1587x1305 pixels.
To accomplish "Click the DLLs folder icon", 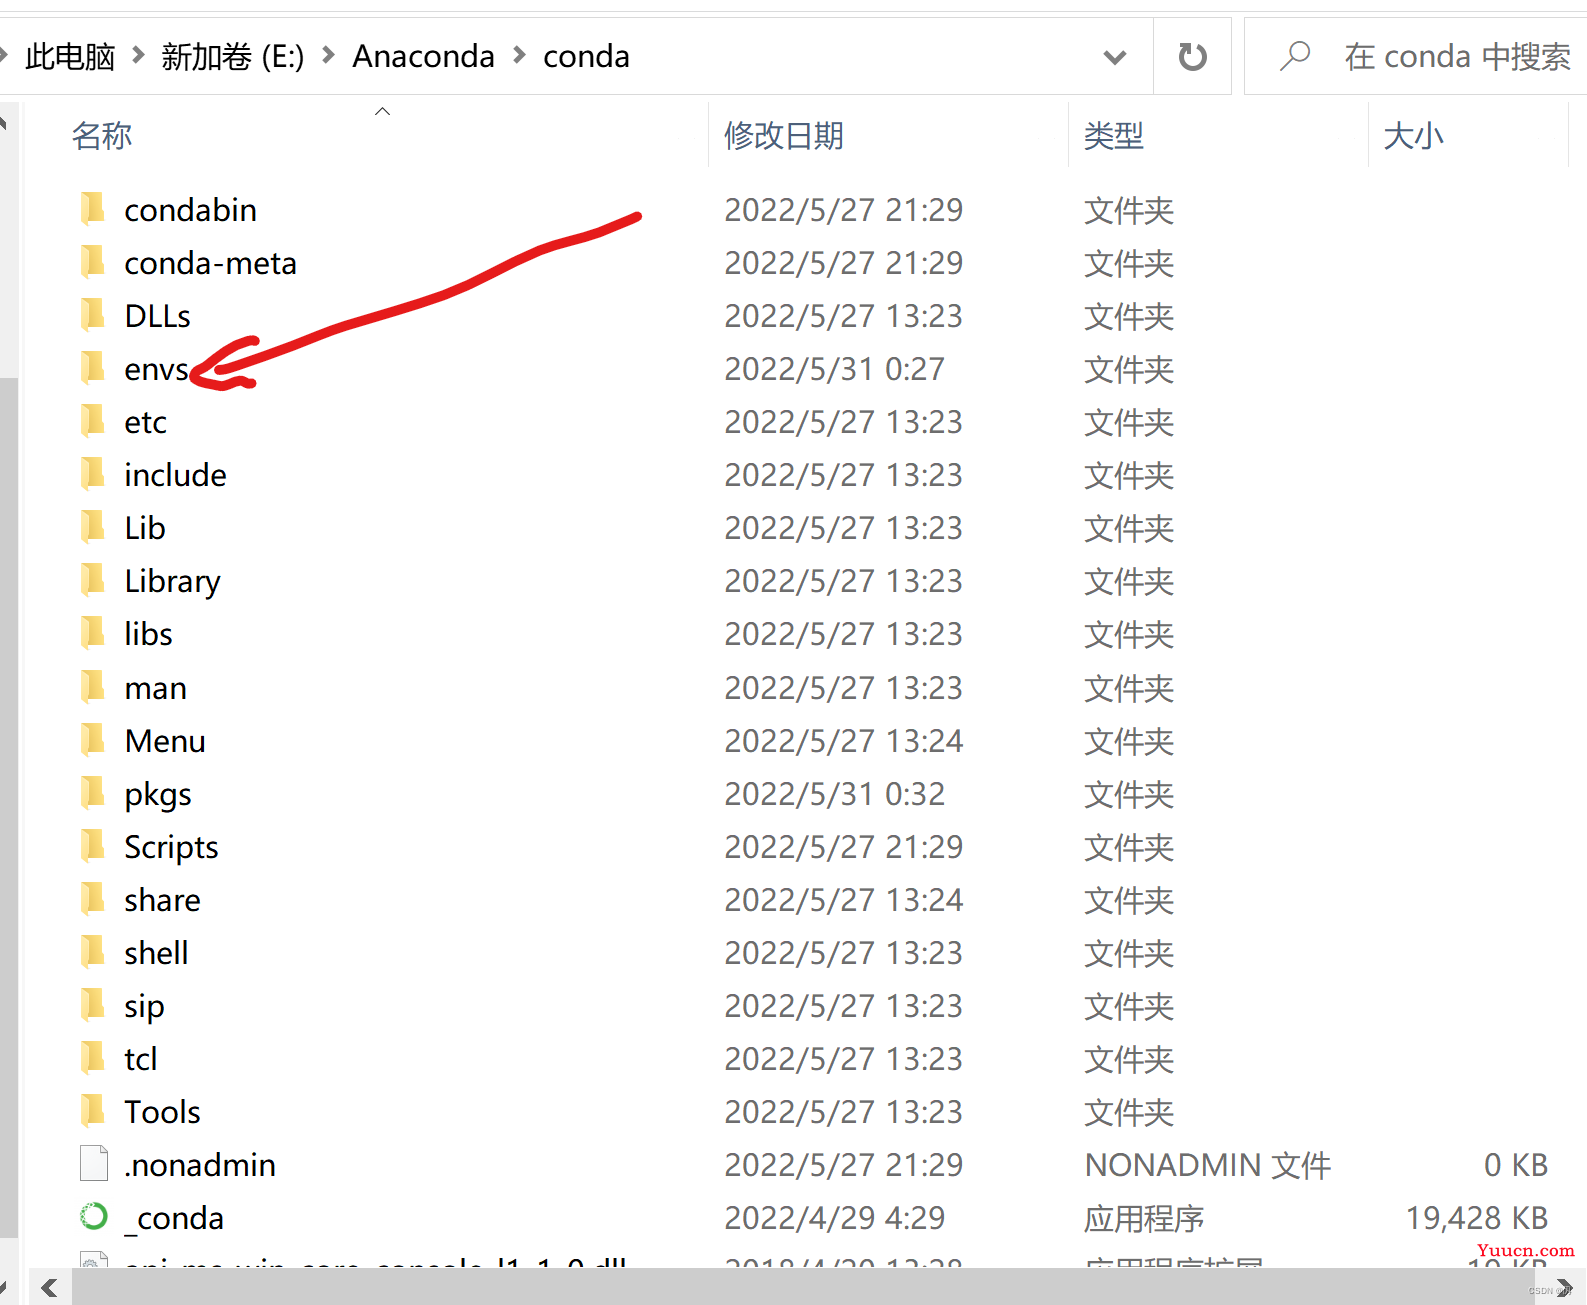I will click(92, 315).
